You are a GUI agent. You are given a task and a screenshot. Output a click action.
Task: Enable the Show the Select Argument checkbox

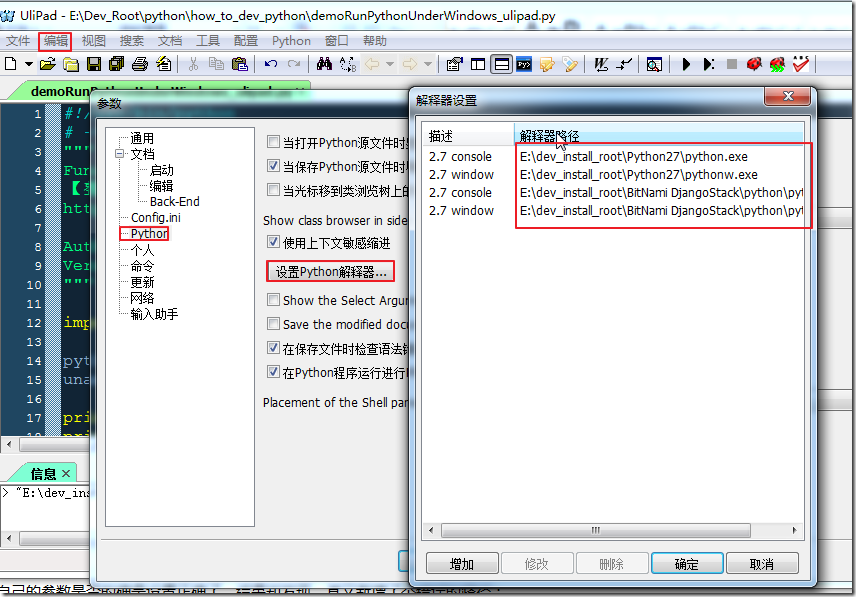point(274,300)
